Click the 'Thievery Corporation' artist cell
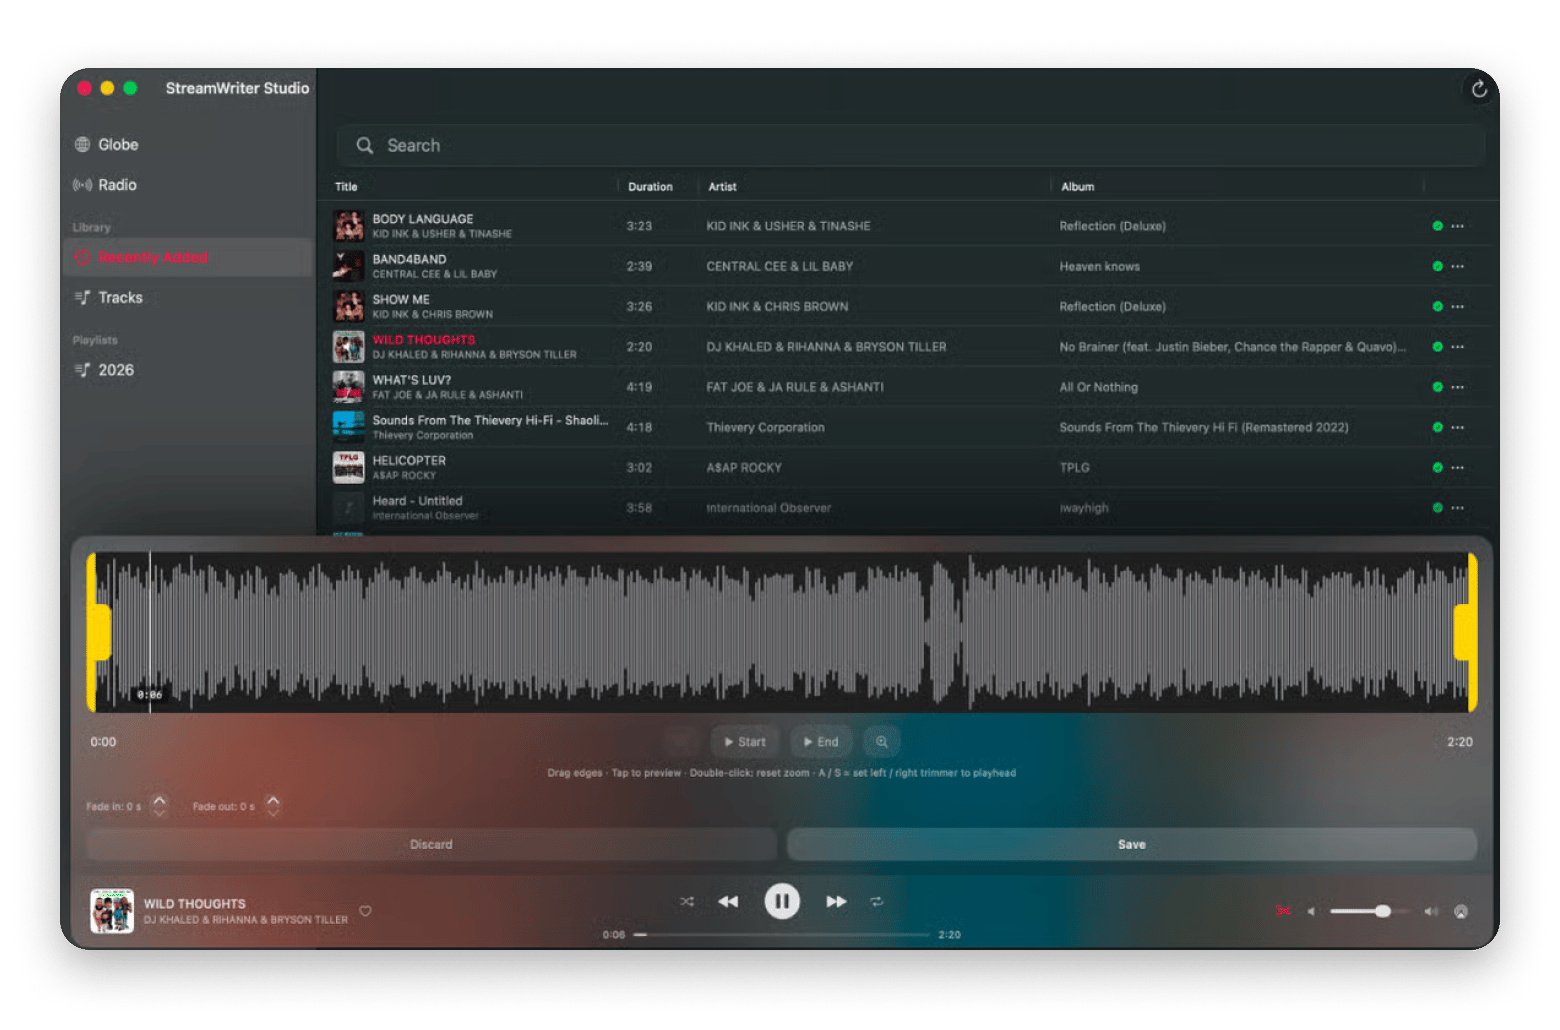 point(765,427)
